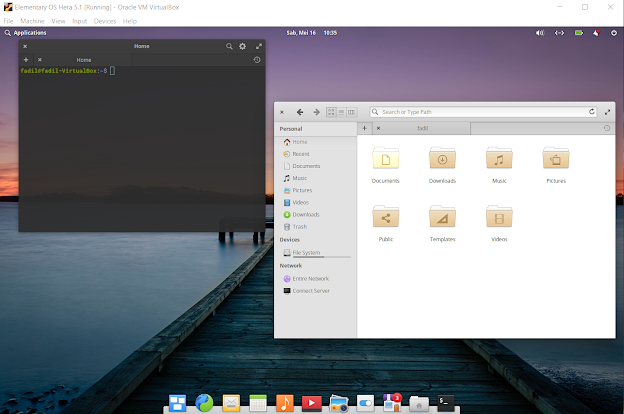
Task: Open the notifications bell indicator
Action: tap(596, 33)
